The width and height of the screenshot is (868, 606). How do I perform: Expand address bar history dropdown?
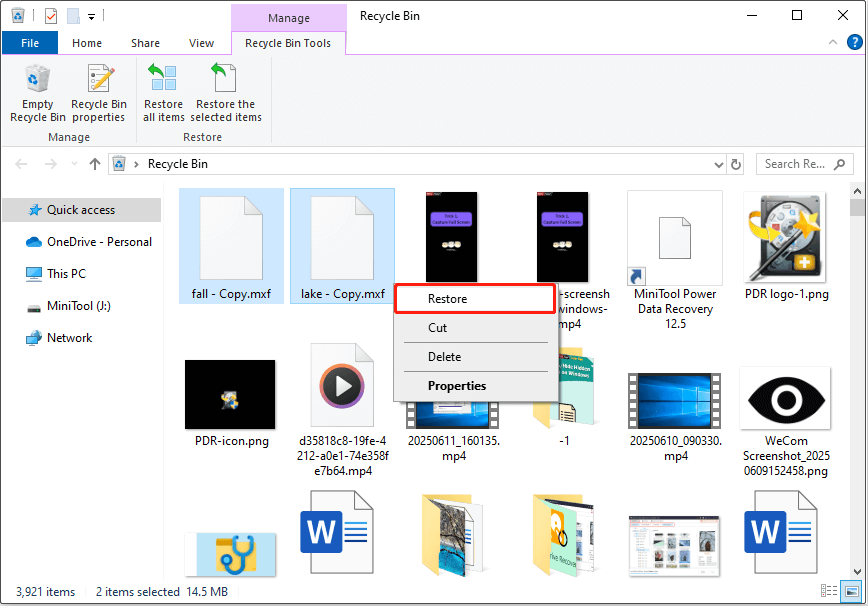[719, 164]
